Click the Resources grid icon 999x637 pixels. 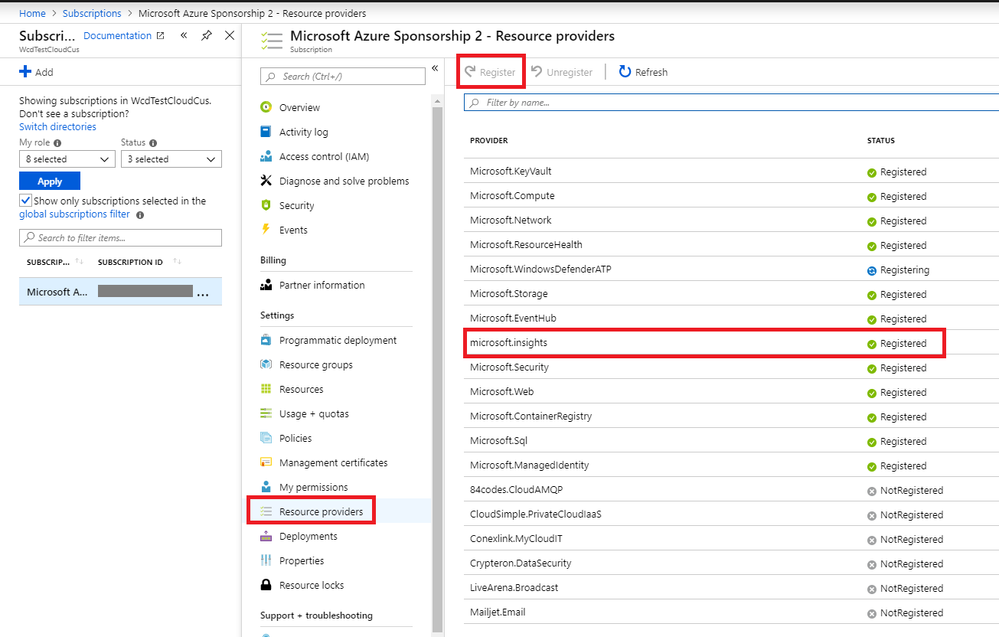click(x=266, y=389)
